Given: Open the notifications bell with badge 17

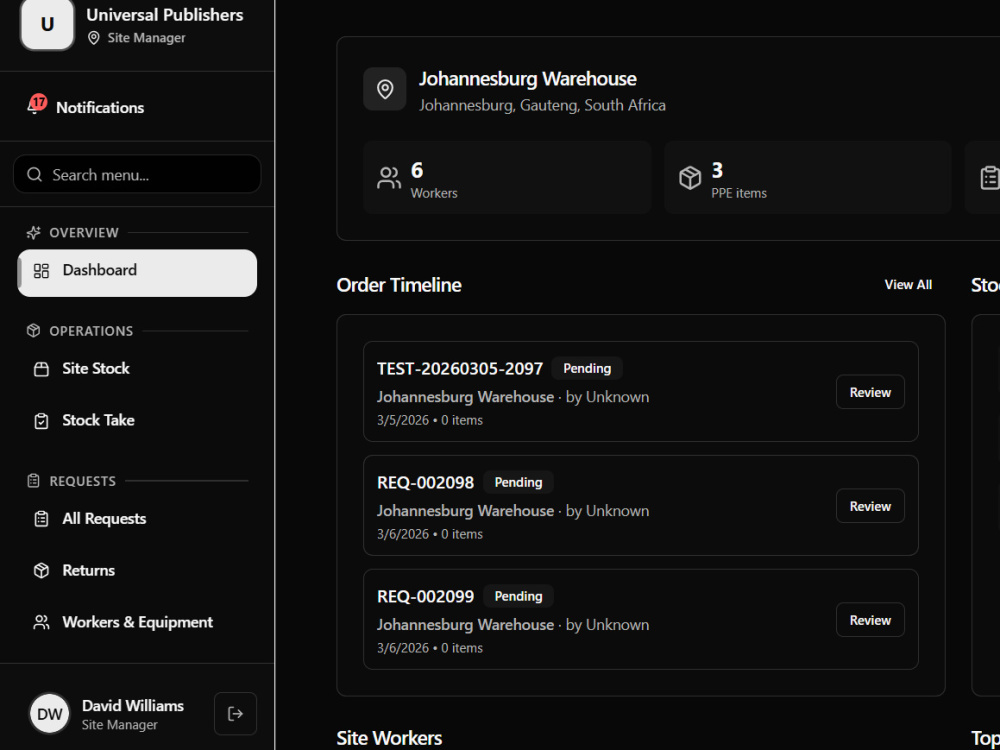Looking at the screenshot, I should tap(36, 106).
